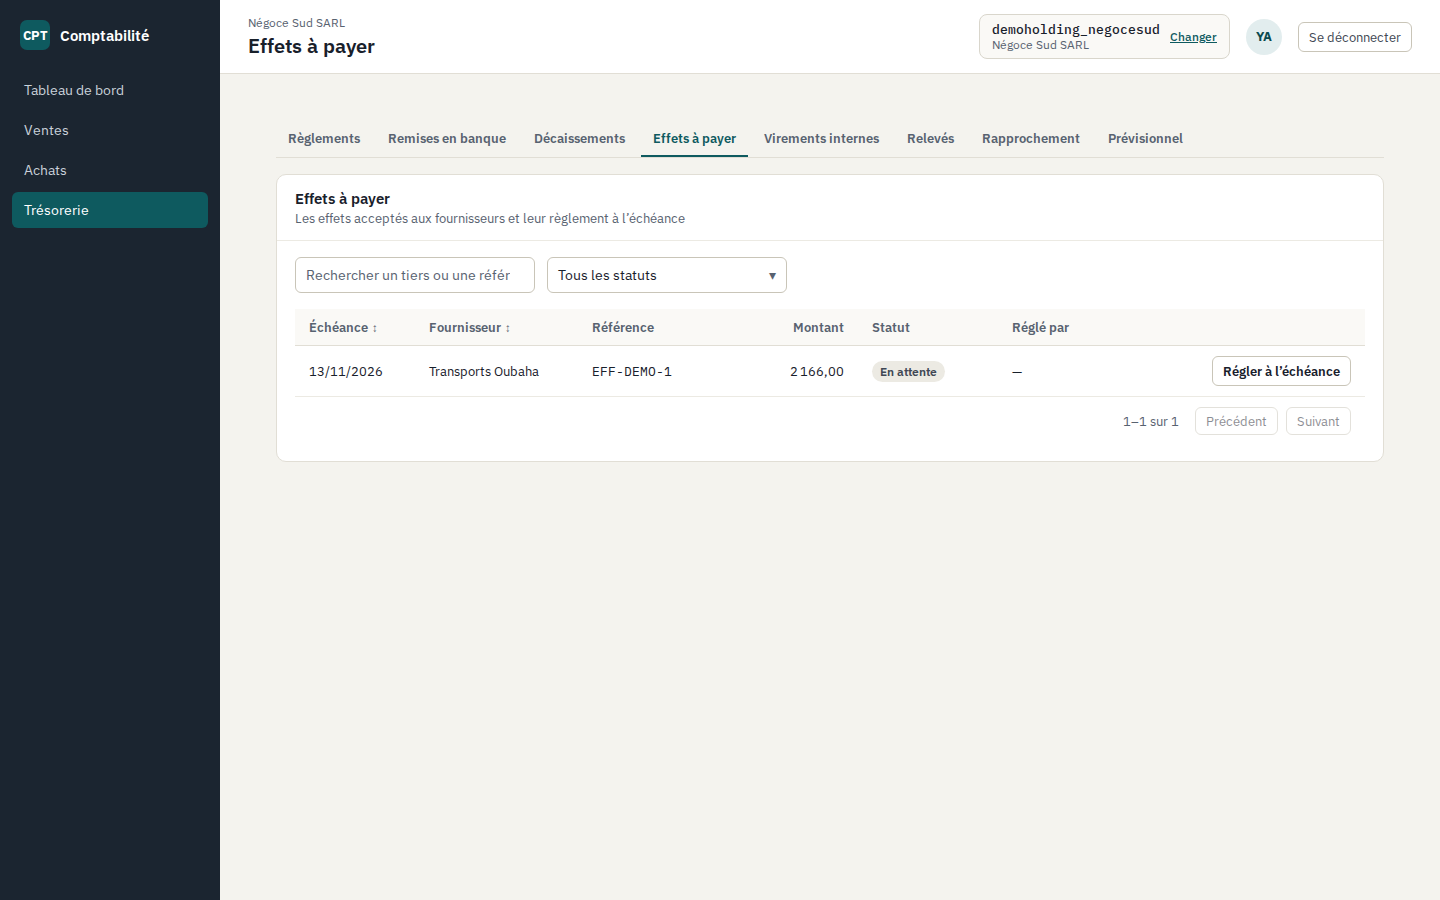This screenshot has width=1440, height=900.
Task: Sort by Échéance column
Action: [343, 327]
